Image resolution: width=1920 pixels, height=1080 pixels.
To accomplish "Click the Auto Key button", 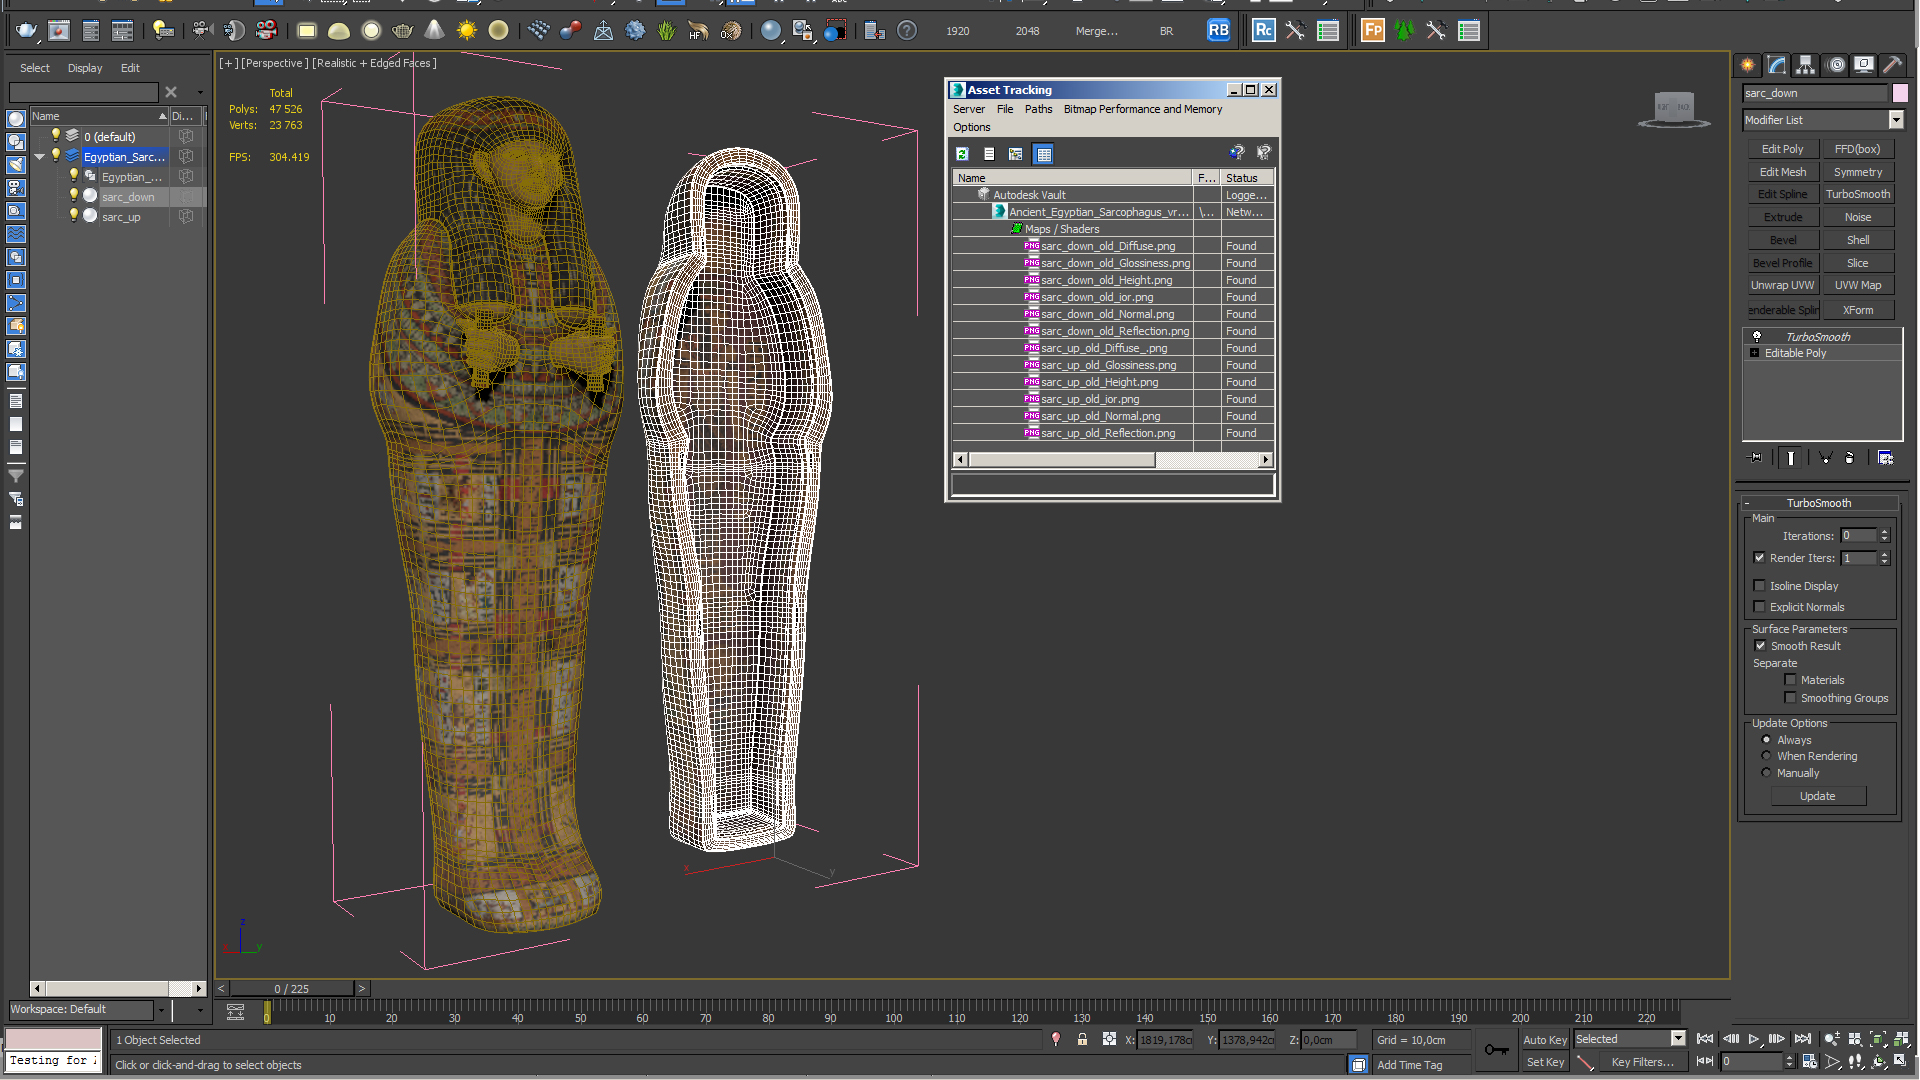I will pyautogui.click(x=1545, y=1040).
